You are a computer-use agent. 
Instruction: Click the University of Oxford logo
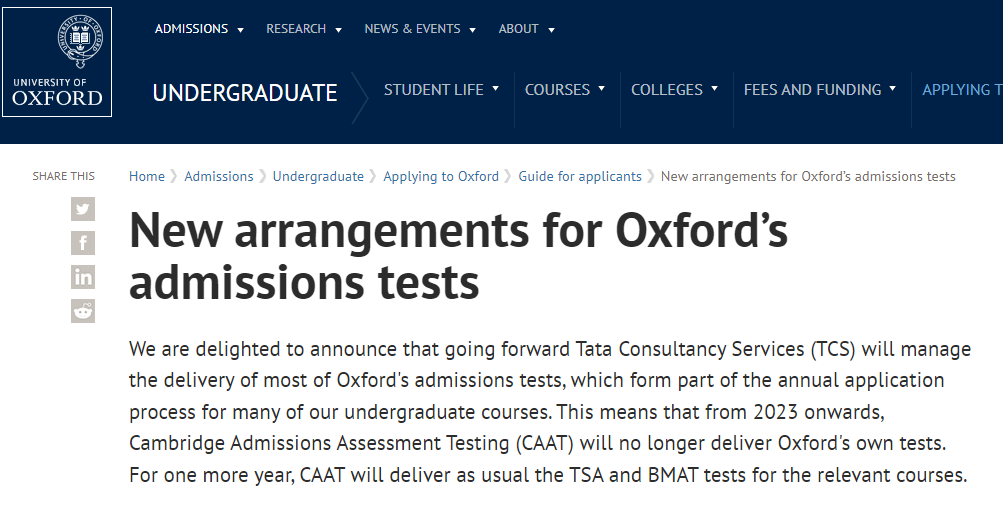(57, 62)
